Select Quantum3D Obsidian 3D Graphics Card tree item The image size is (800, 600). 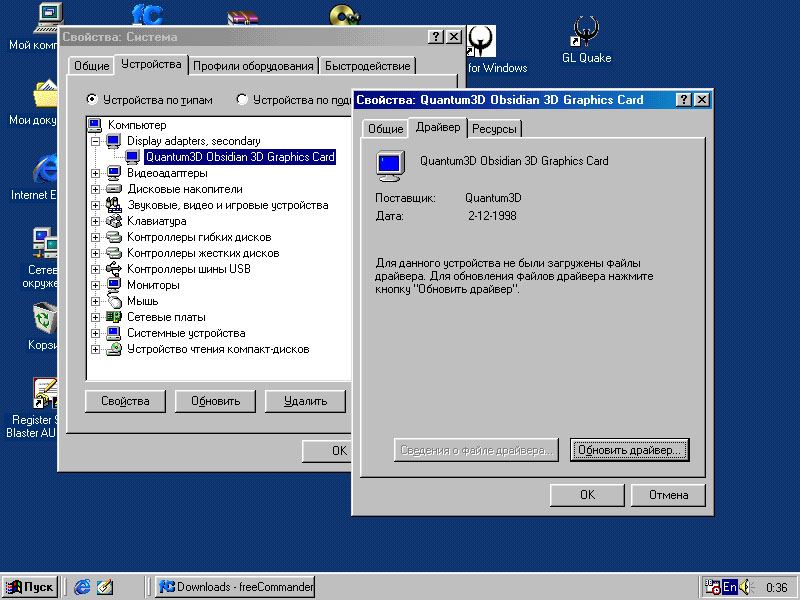(240, 157)
